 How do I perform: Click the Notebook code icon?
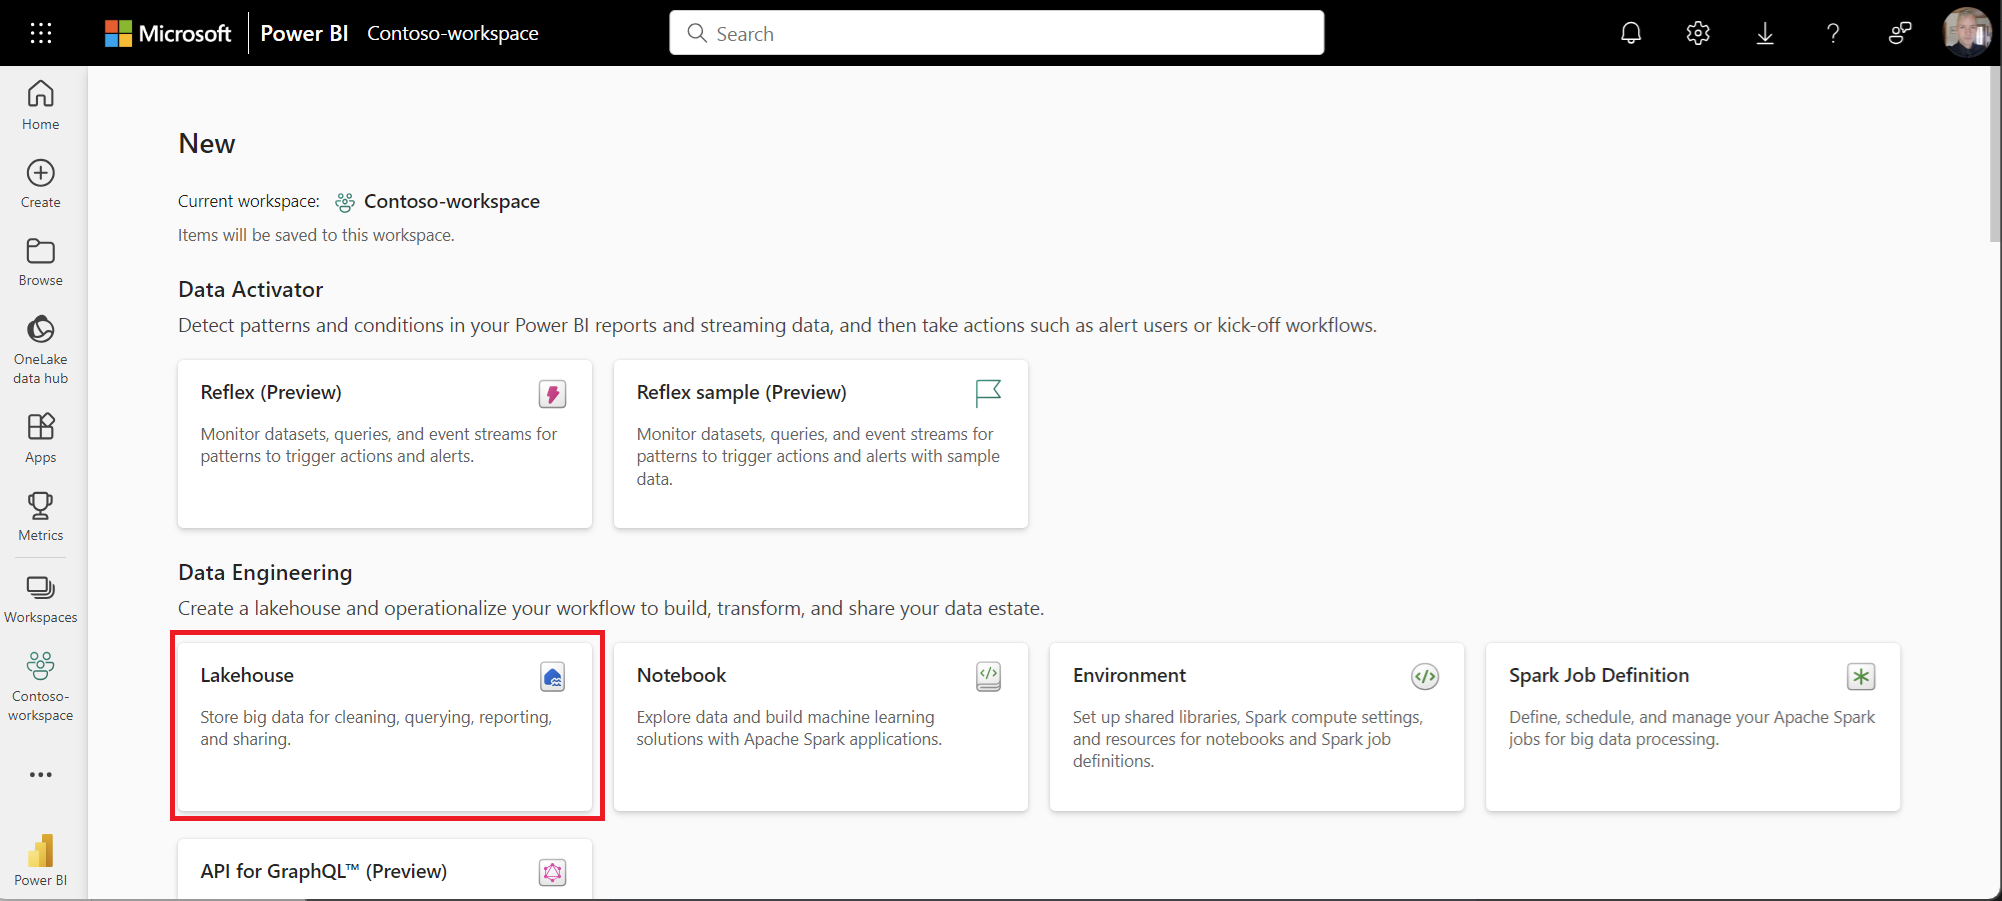click(x=989, y=676)
